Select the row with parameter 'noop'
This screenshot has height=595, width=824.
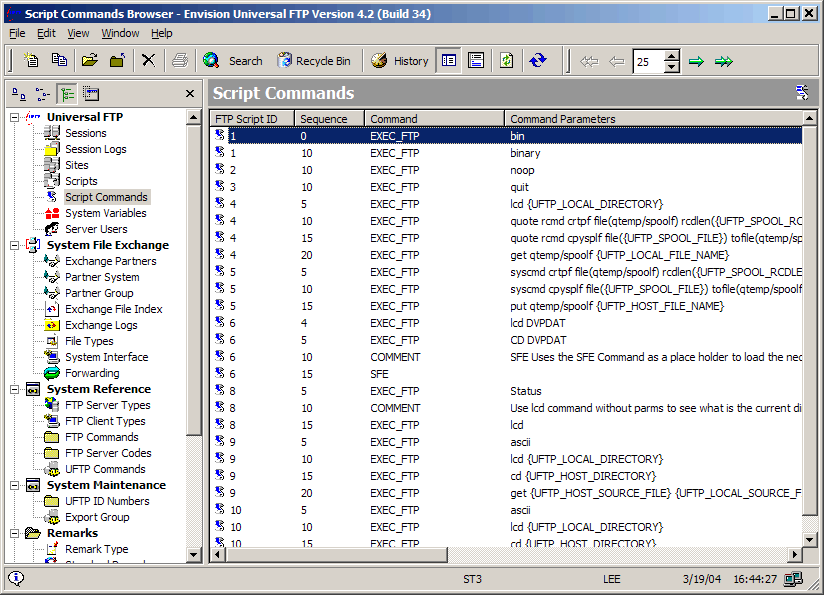(506, 170)
